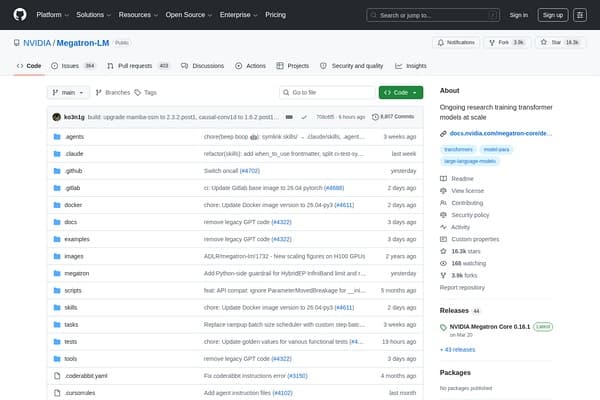Star the Megatron-LM repository
Viewport: 600px width, 400px height.
(560, 42)
